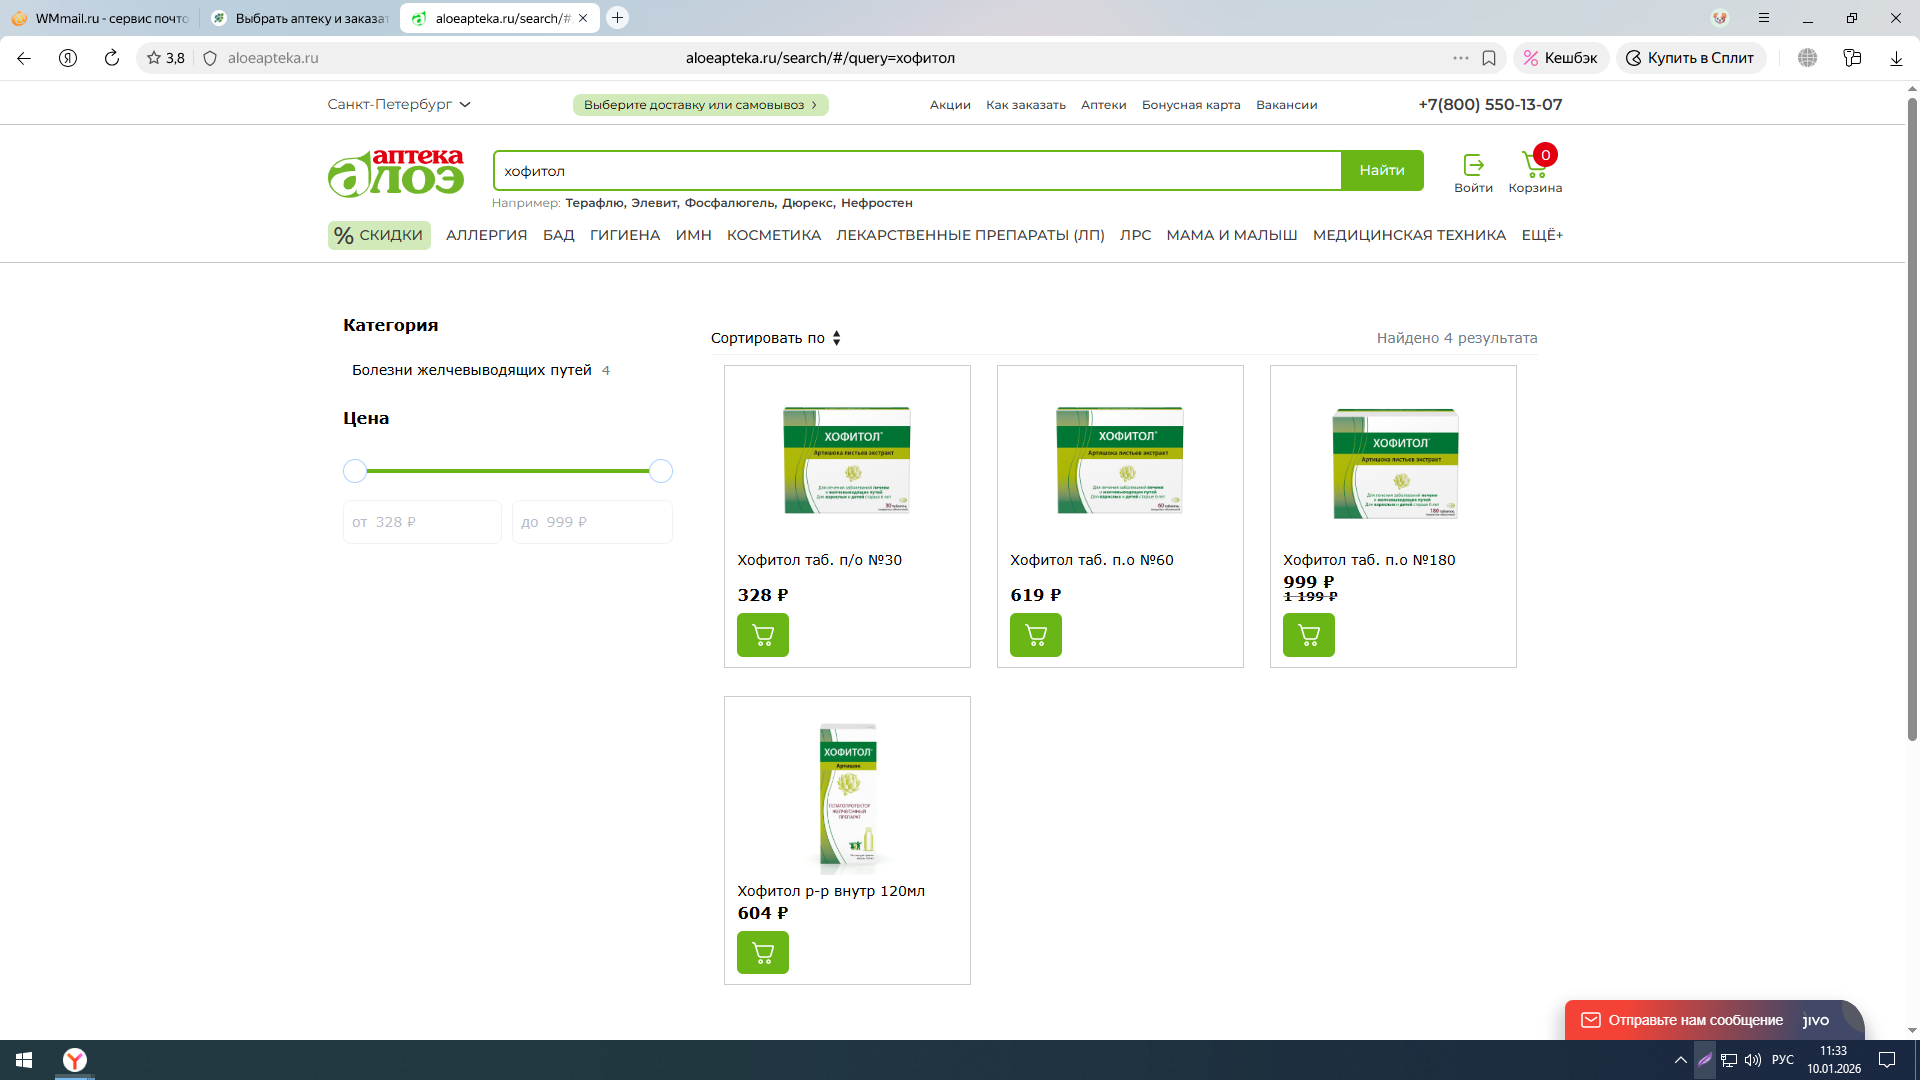Add Хофитол таб. №30 to cart
Screen dimensions: 1920x1080
(762, 635)
